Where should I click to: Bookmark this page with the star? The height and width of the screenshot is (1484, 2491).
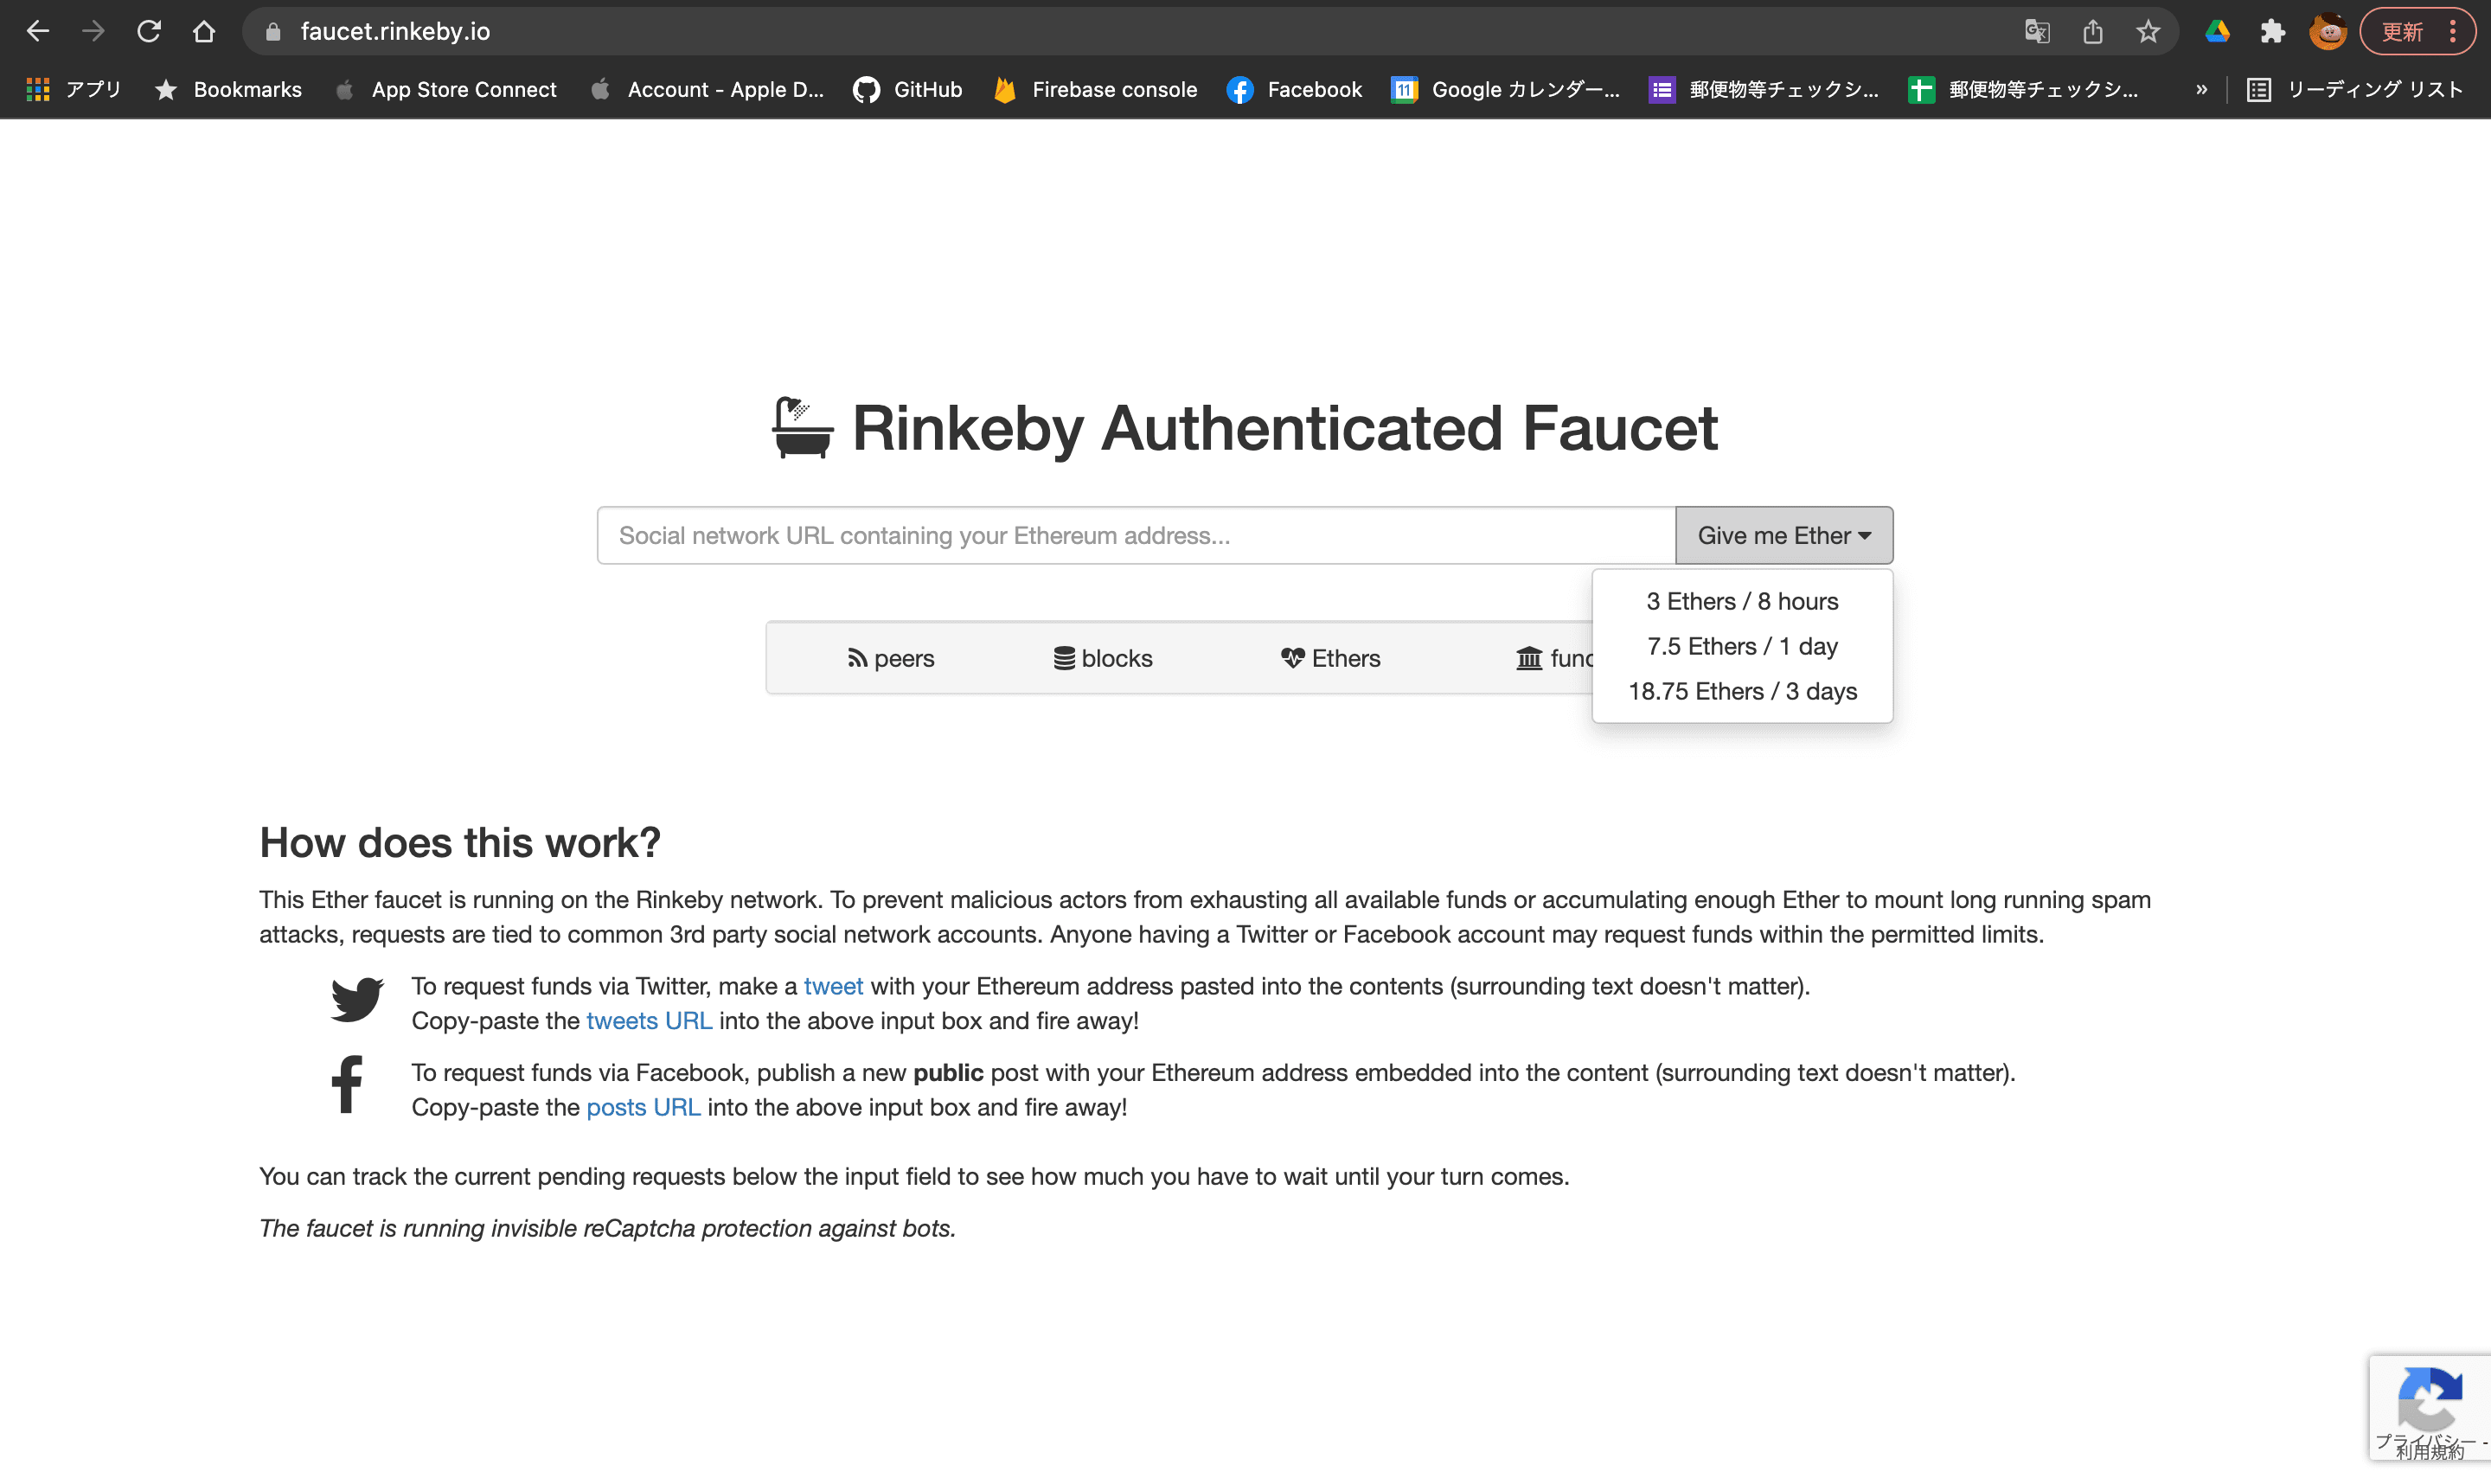click(x=2148, y=32)
